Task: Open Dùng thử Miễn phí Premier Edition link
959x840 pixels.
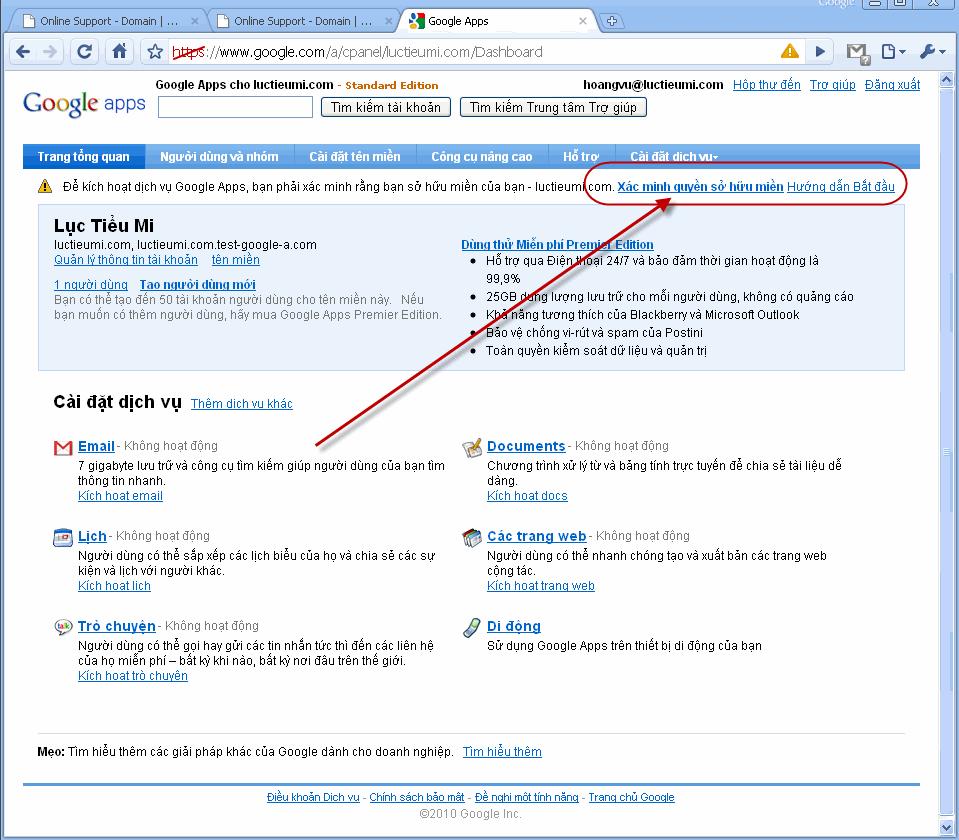Action: pos(557,245)
